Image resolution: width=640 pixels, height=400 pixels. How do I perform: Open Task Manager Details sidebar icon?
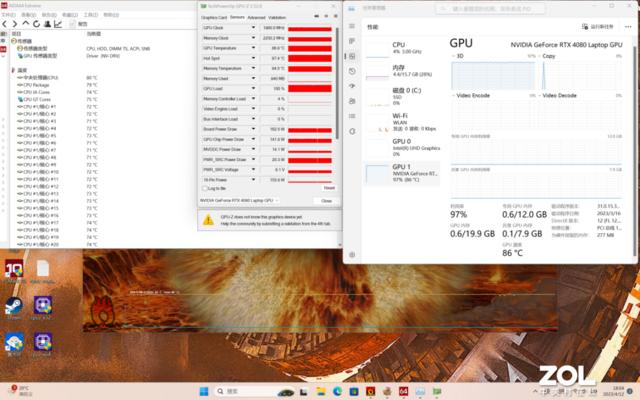click(x=352, y=116)
